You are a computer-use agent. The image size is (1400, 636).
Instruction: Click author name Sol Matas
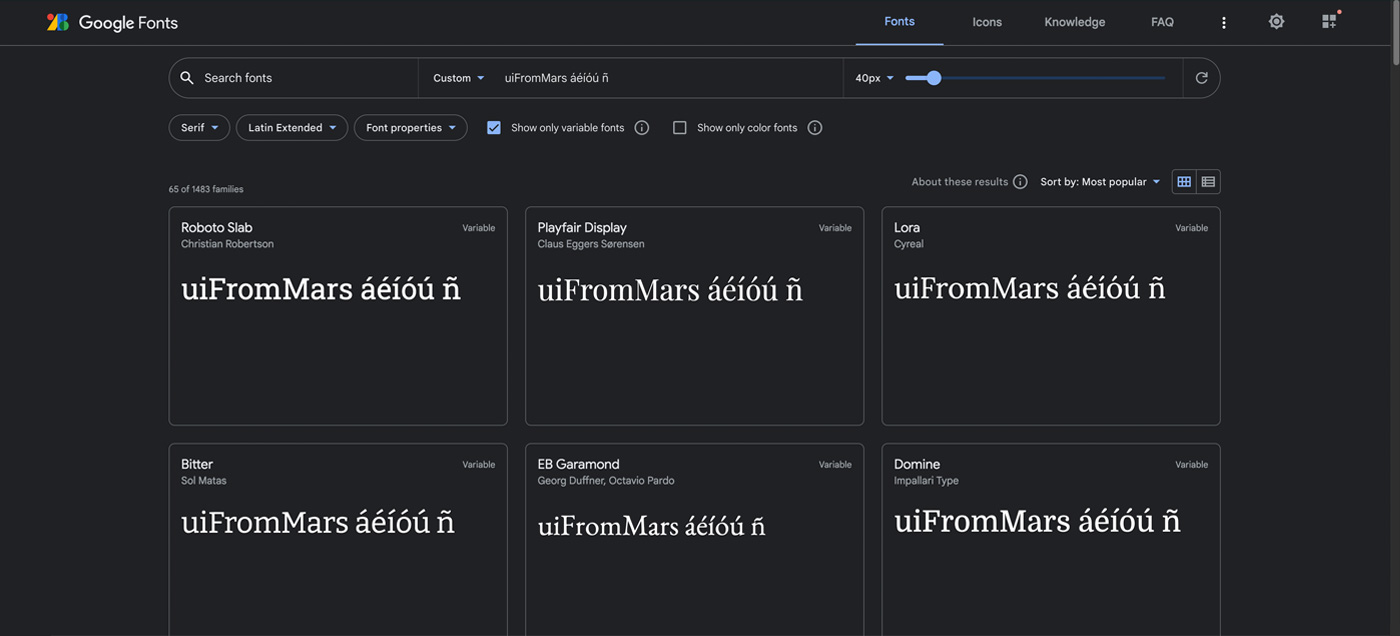[204, 481]
